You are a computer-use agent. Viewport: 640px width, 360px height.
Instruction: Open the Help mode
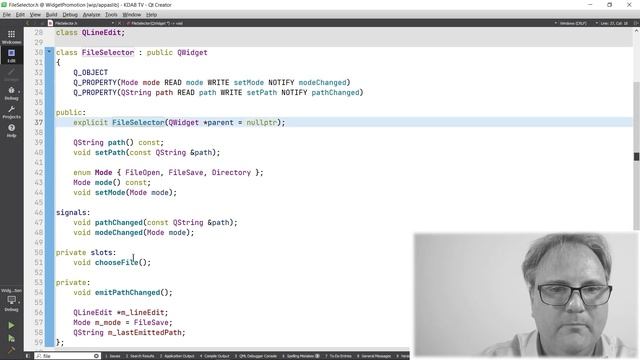[x=11, y=131]
